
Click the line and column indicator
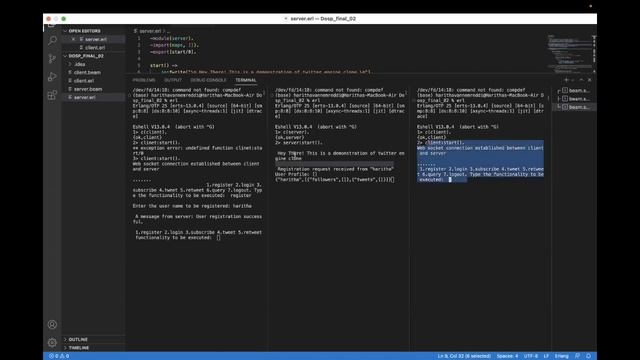[x=464, y=356]
